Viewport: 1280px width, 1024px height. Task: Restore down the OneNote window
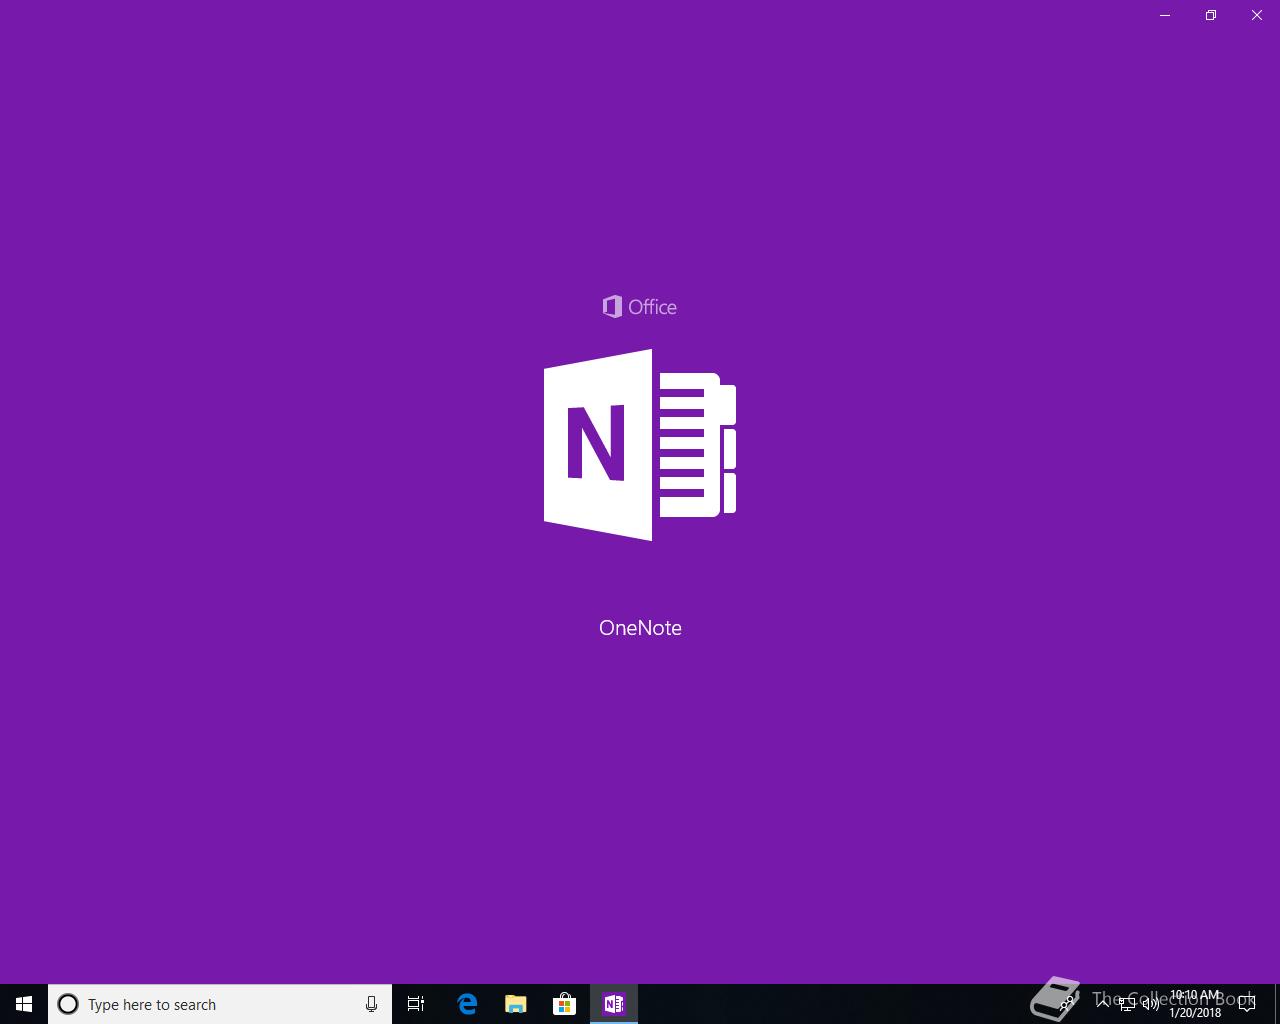tap(1211, 15)
